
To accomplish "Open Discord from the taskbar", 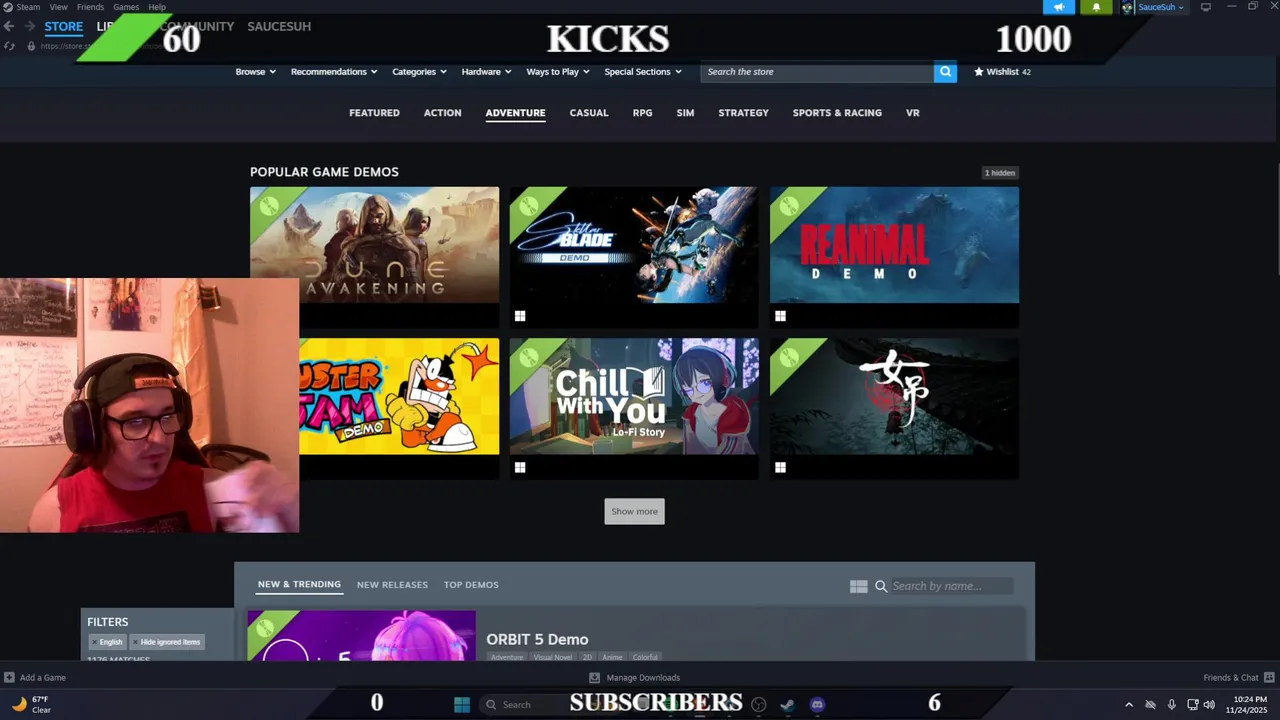I will (x=817, y=704).
